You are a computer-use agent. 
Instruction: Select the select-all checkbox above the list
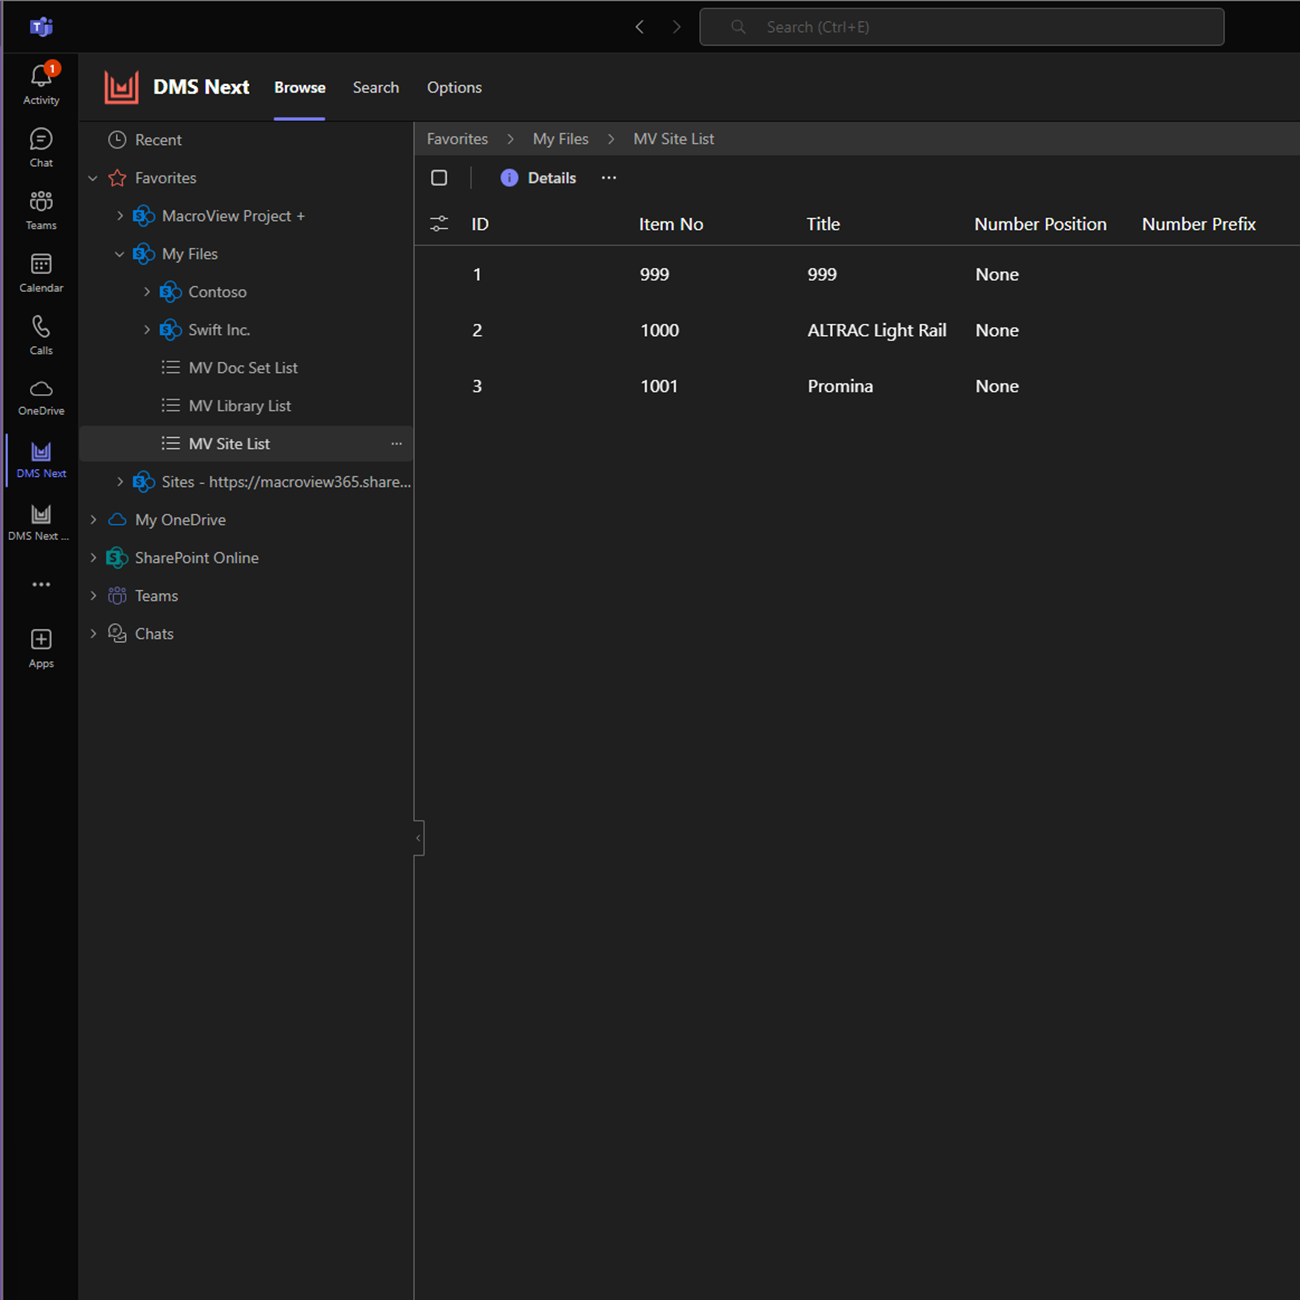click(439, 177)
